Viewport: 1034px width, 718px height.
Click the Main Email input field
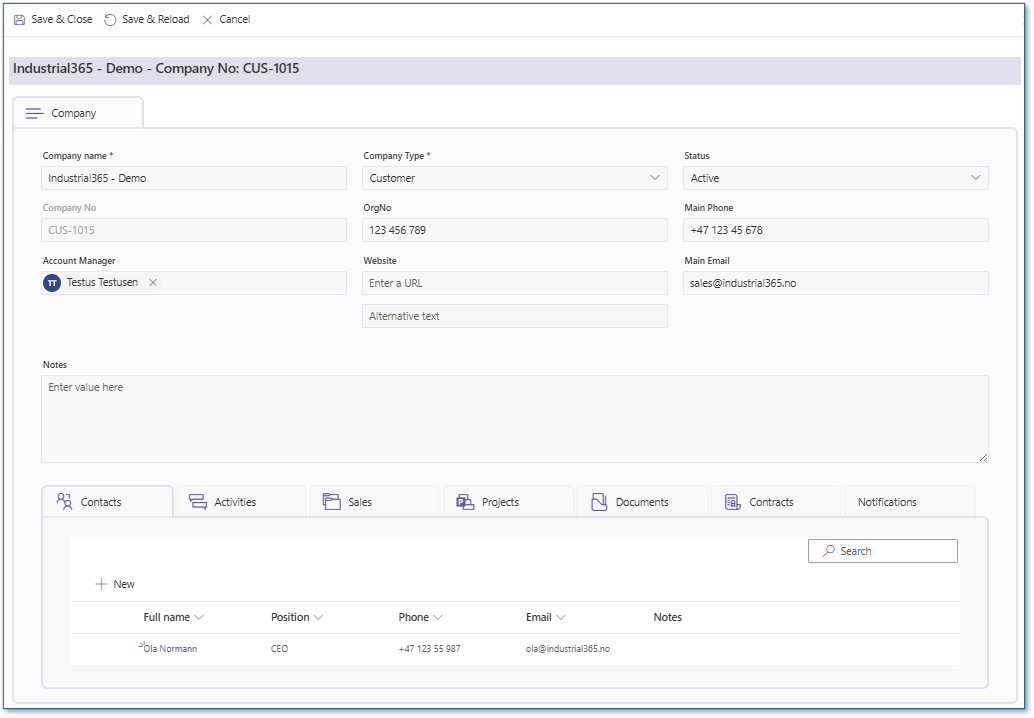pos(836,283)
